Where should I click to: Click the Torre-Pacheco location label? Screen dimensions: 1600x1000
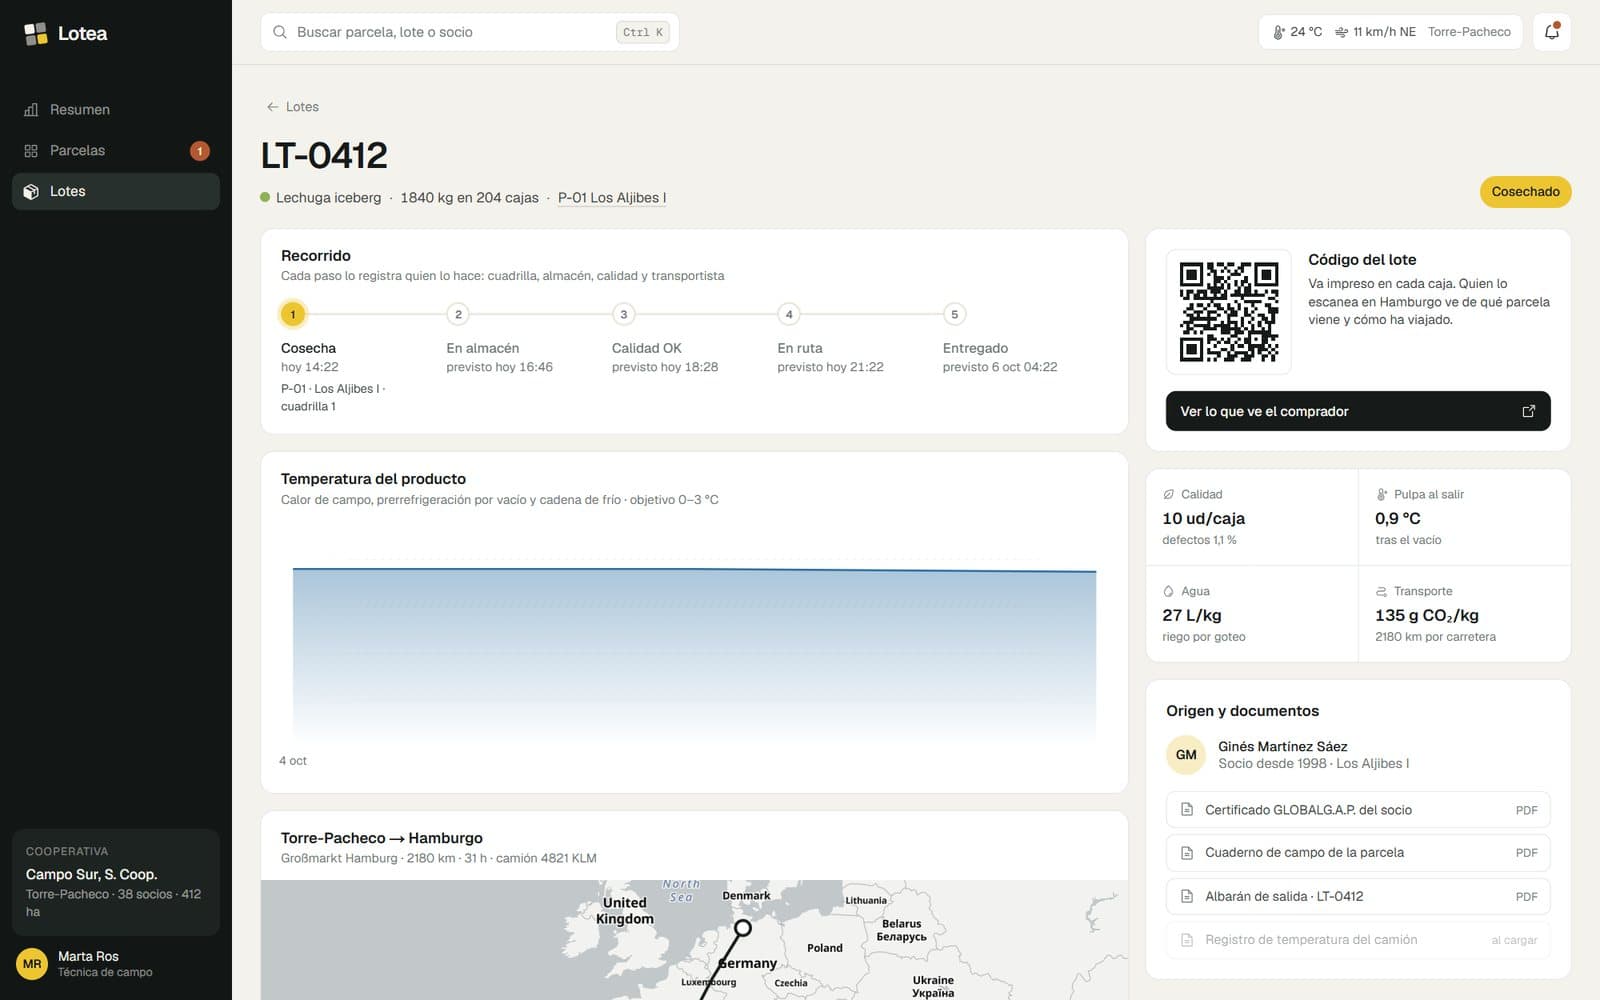pos(1469,32)
